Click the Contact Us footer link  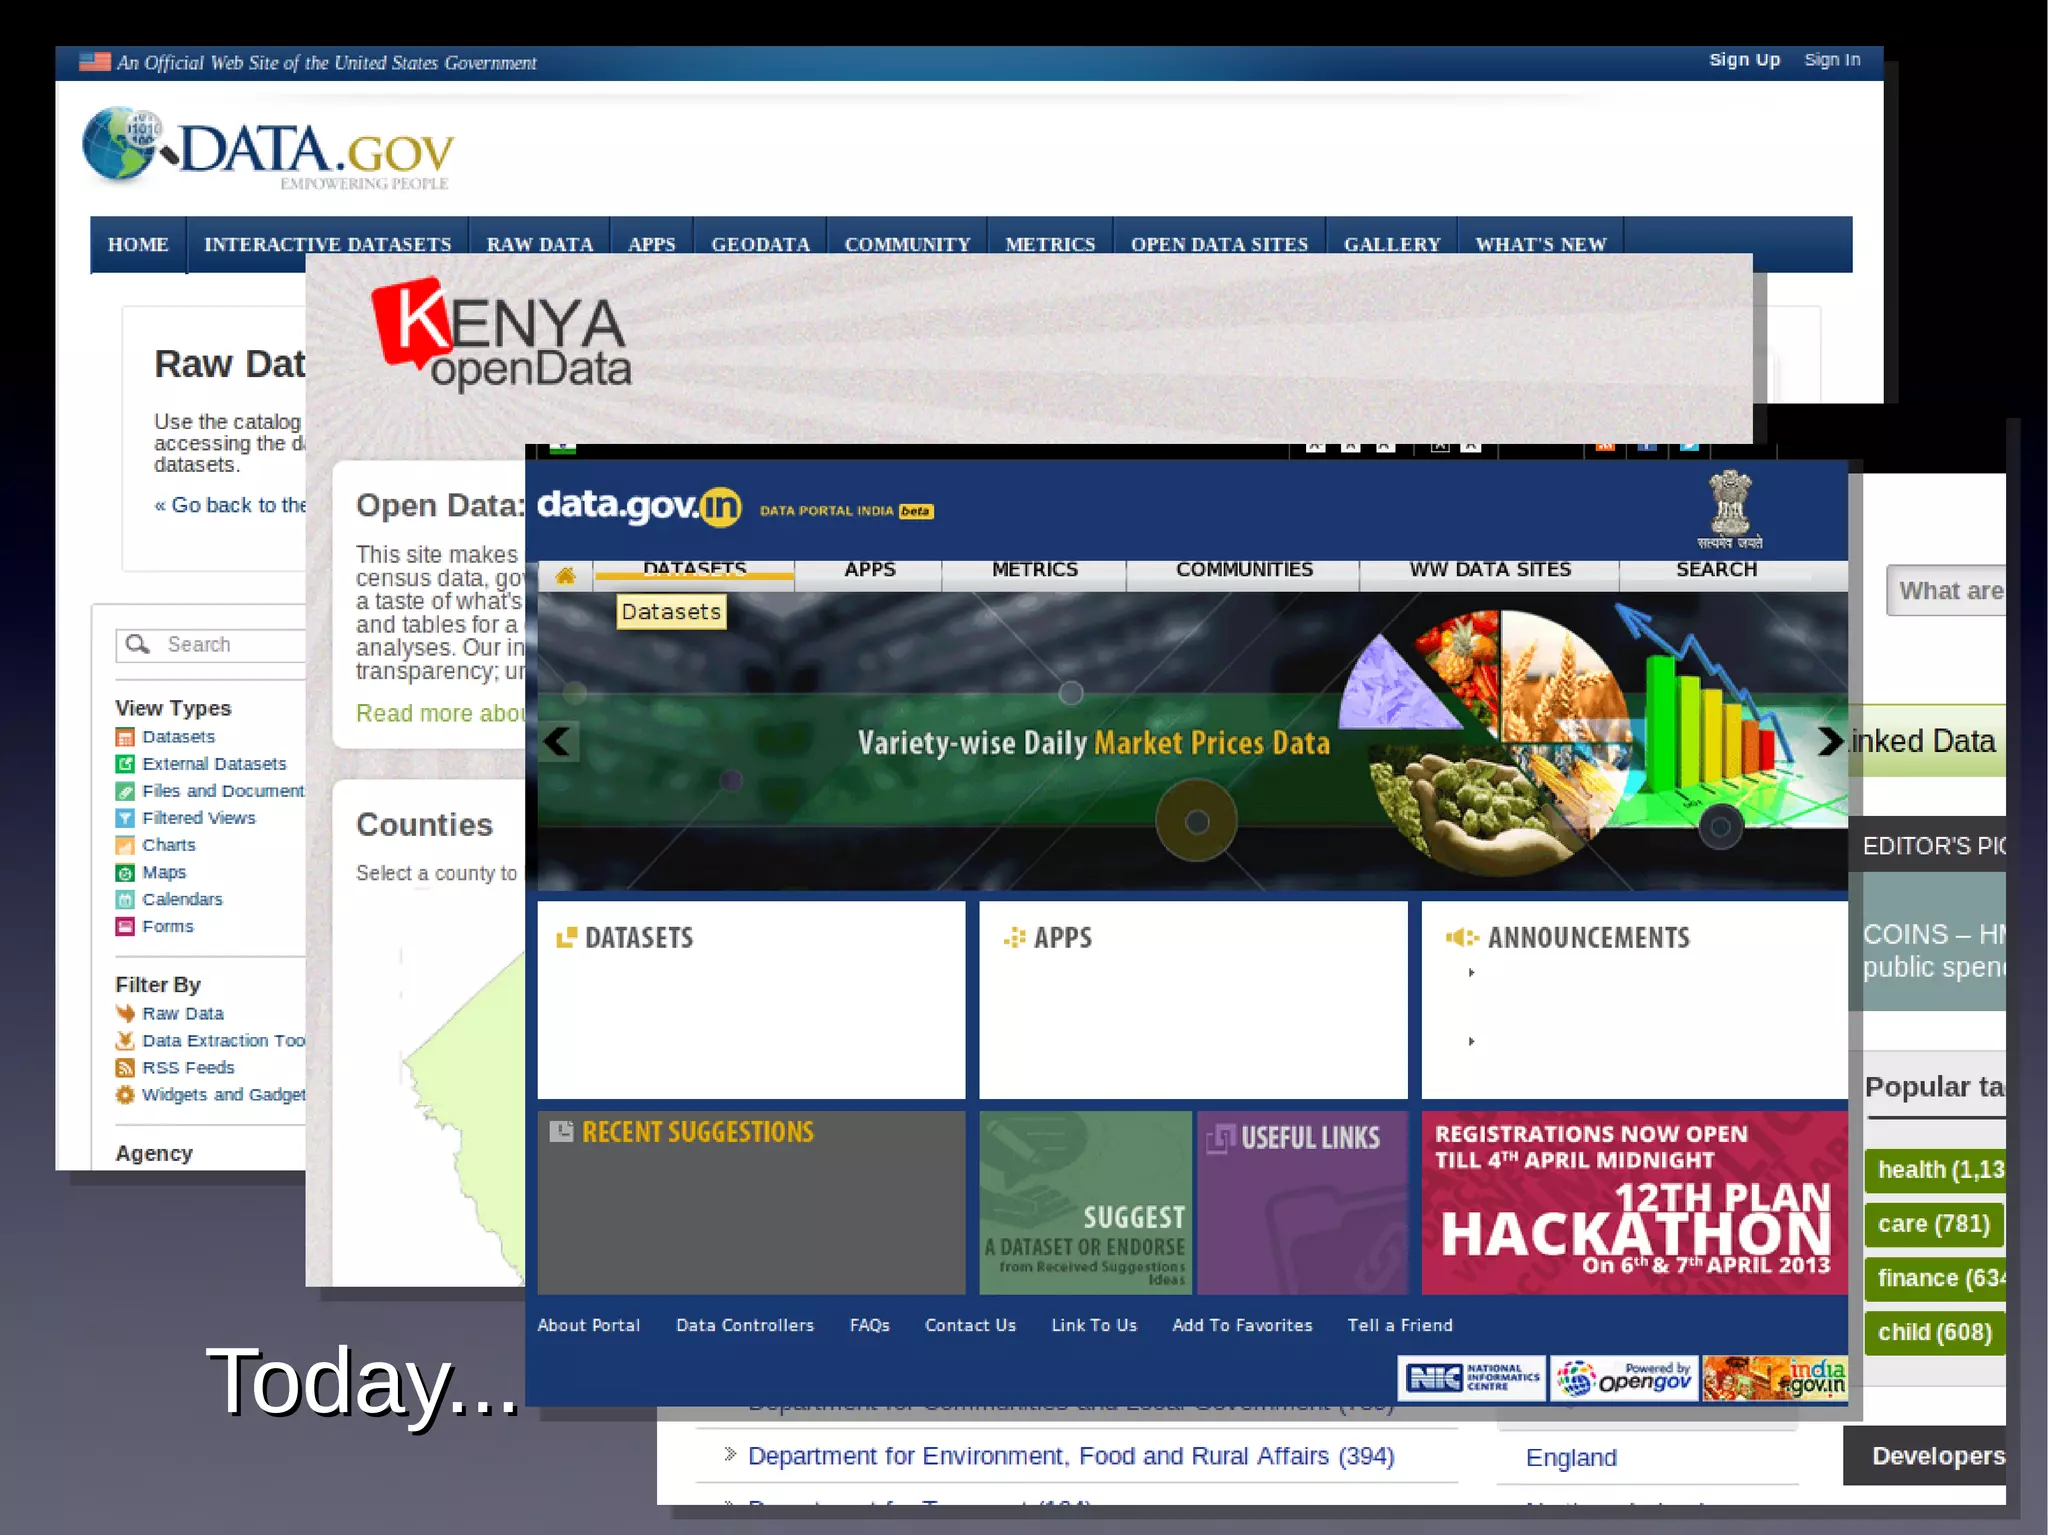point(969,1325)
